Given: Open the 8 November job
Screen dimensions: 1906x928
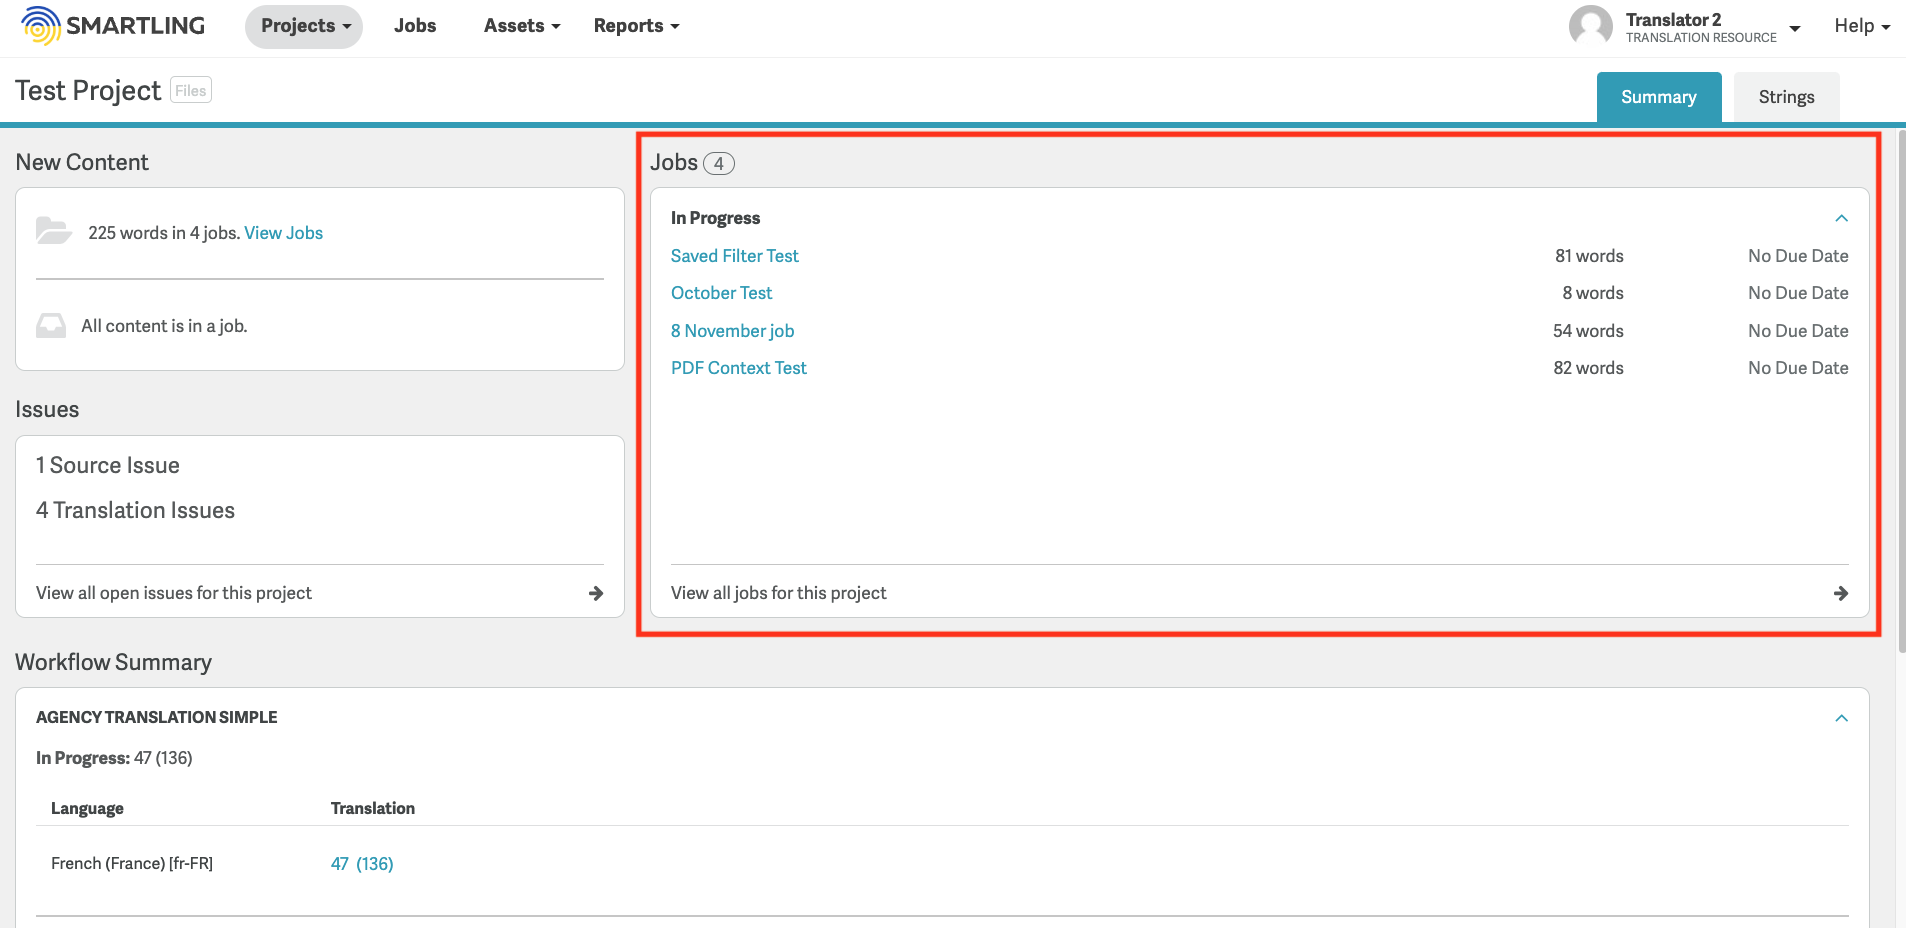Looking at the screenshot, I should coord(733,331).
